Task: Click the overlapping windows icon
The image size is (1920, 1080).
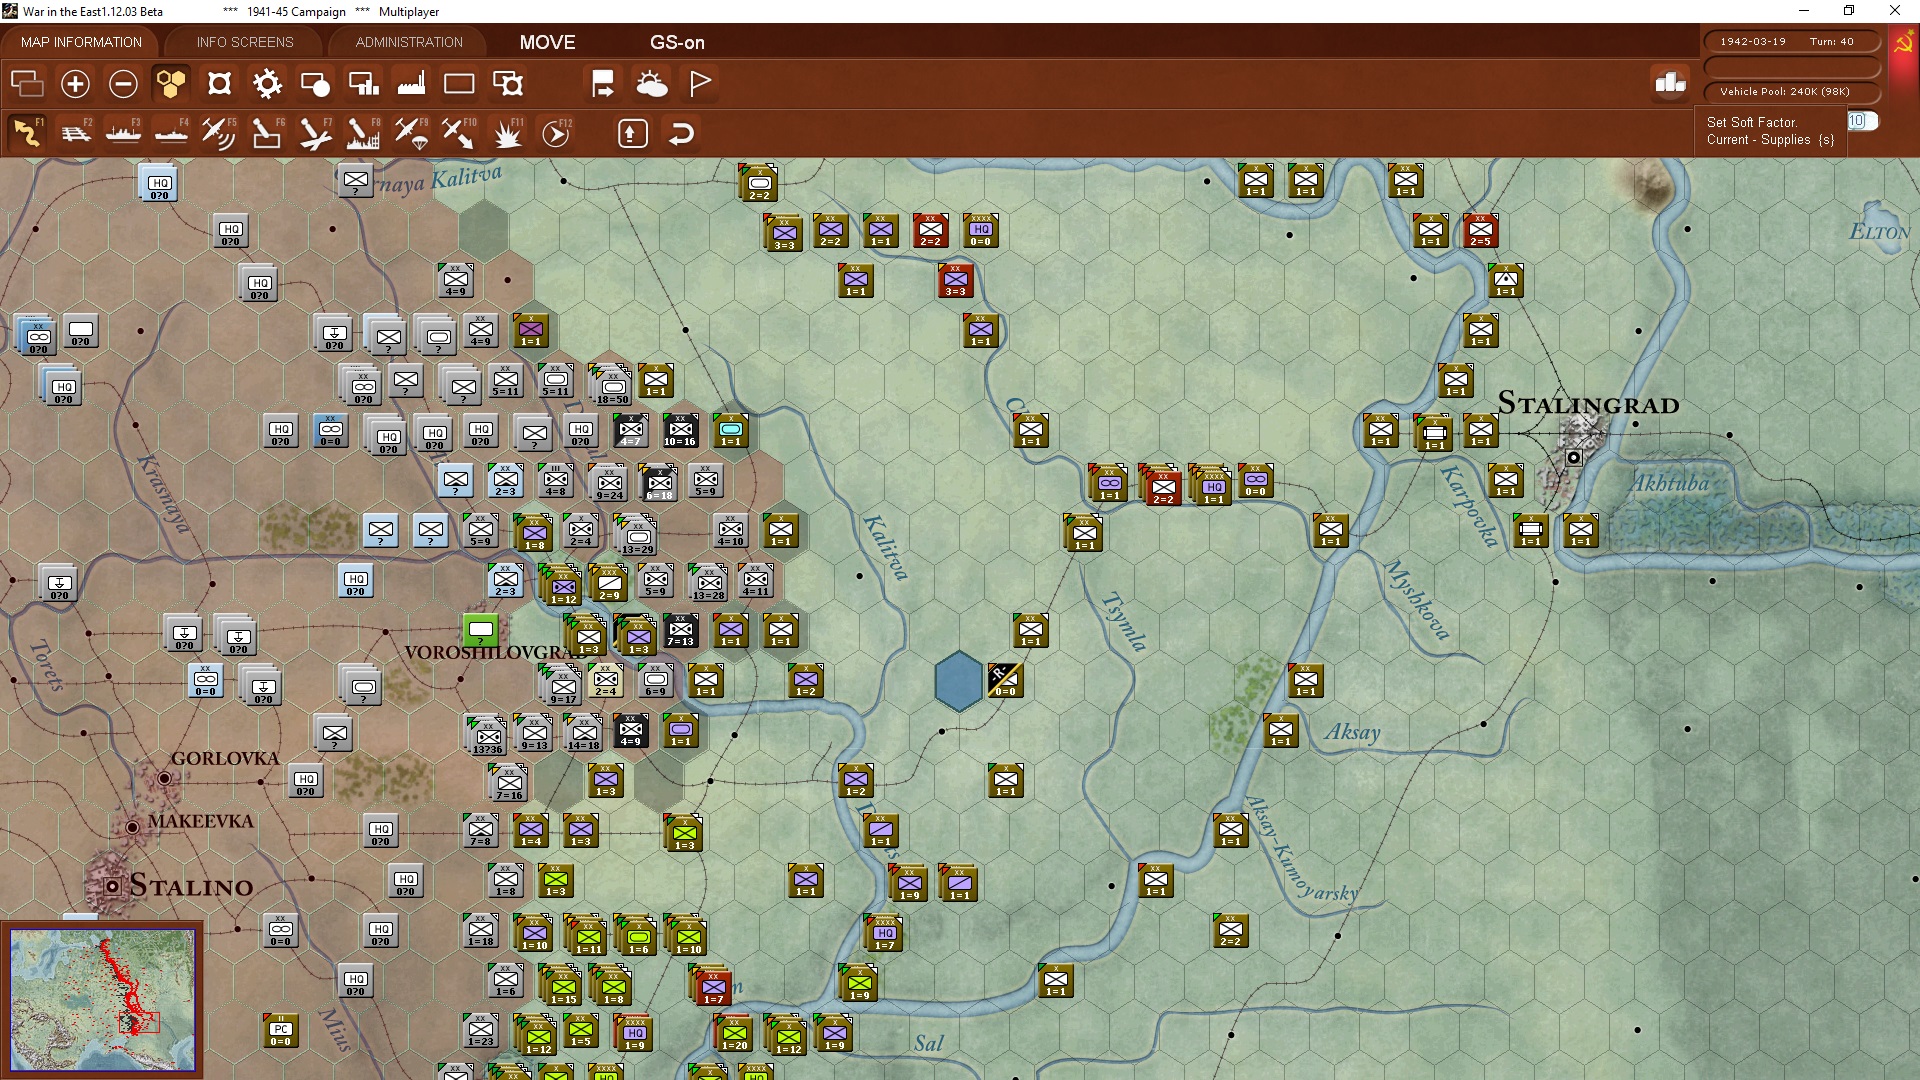Action: 27,84
